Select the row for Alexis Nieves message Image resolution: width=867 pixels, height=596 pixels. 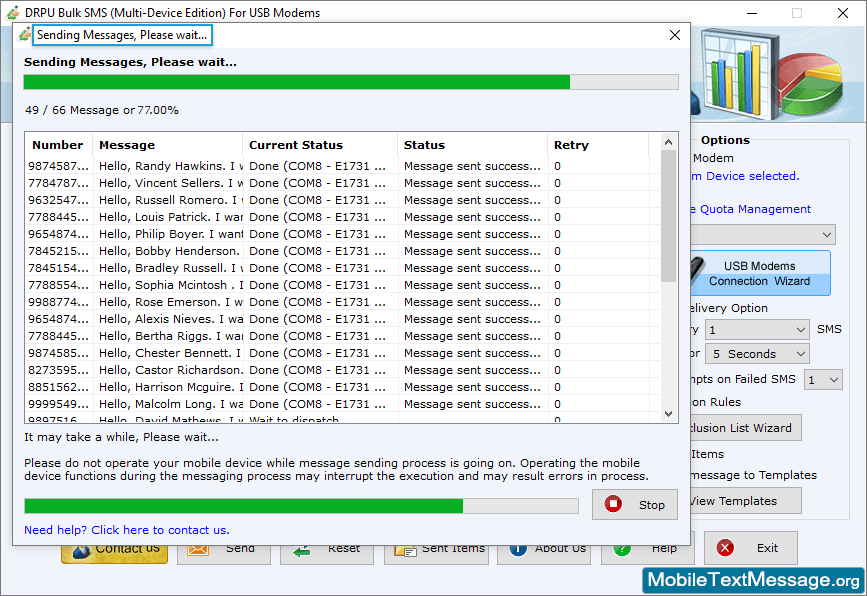[343, 319]
